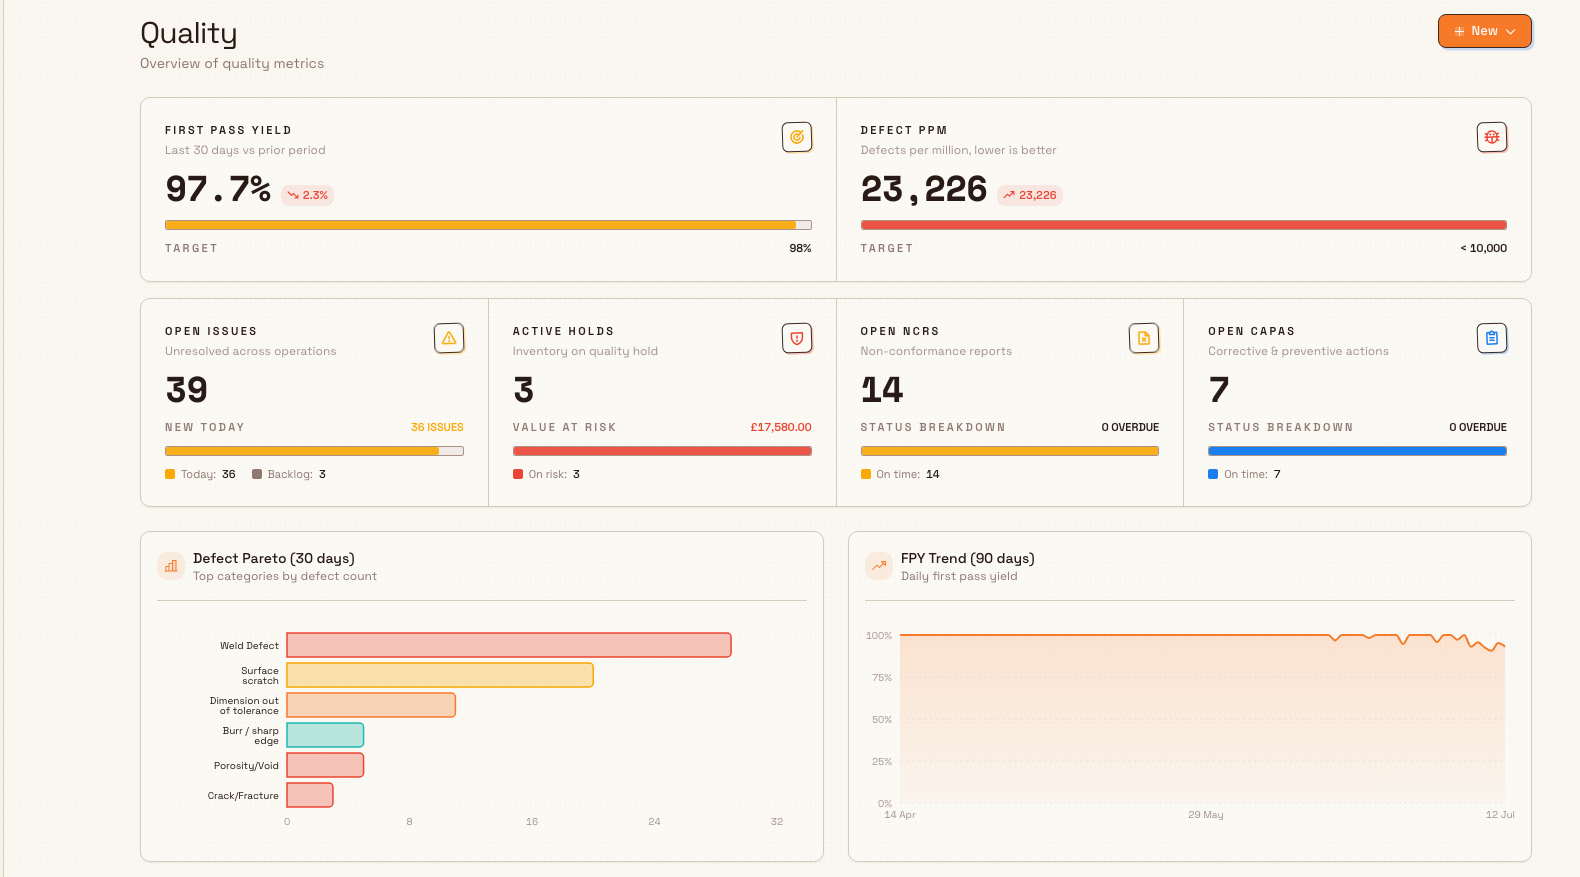
Task: Click the Defect PPM bug icon
Action: pos(1492,137)
